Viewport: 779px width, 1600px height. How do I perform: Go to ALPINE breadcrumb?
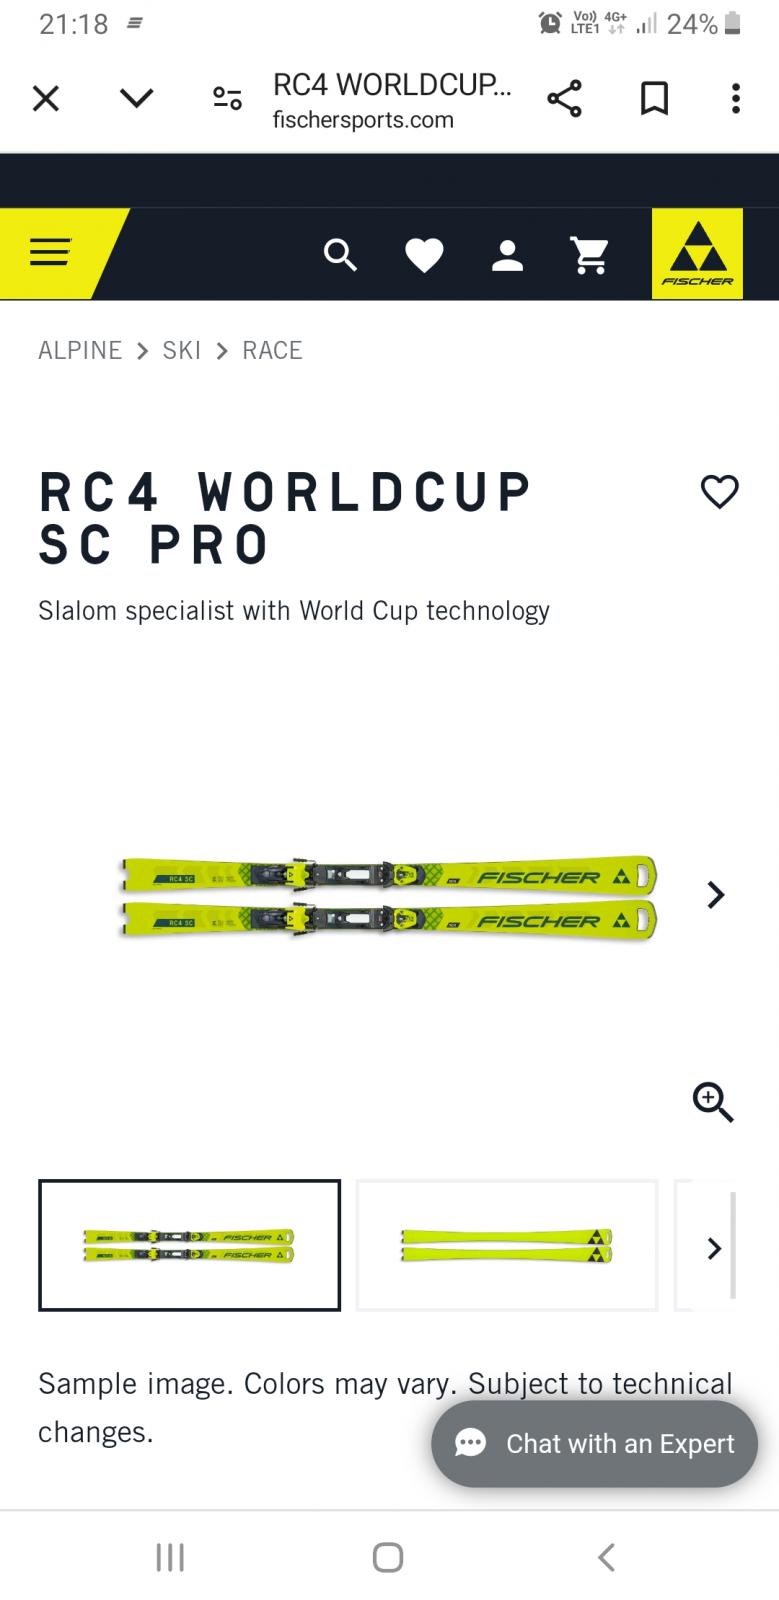point(80,350)
